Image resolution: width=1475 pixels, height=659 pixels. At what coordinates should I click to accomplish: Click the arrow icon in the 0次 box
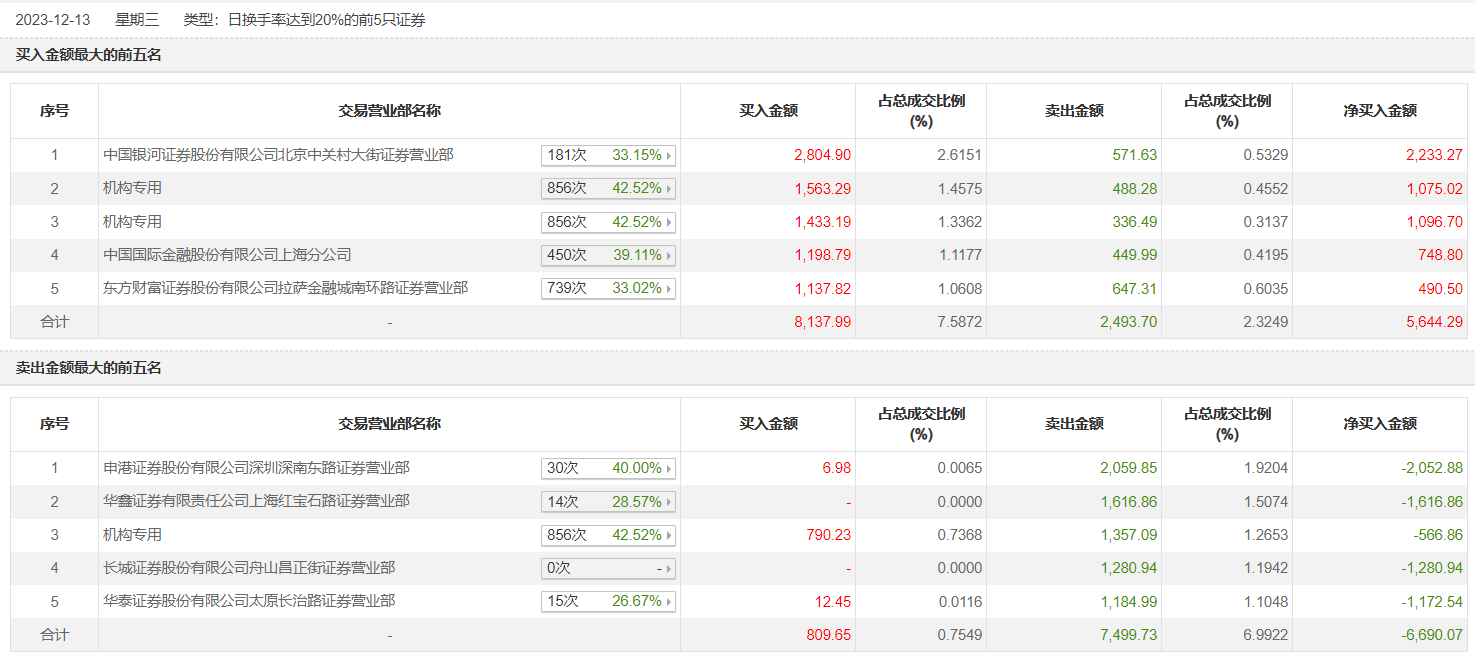click(669, 568)
